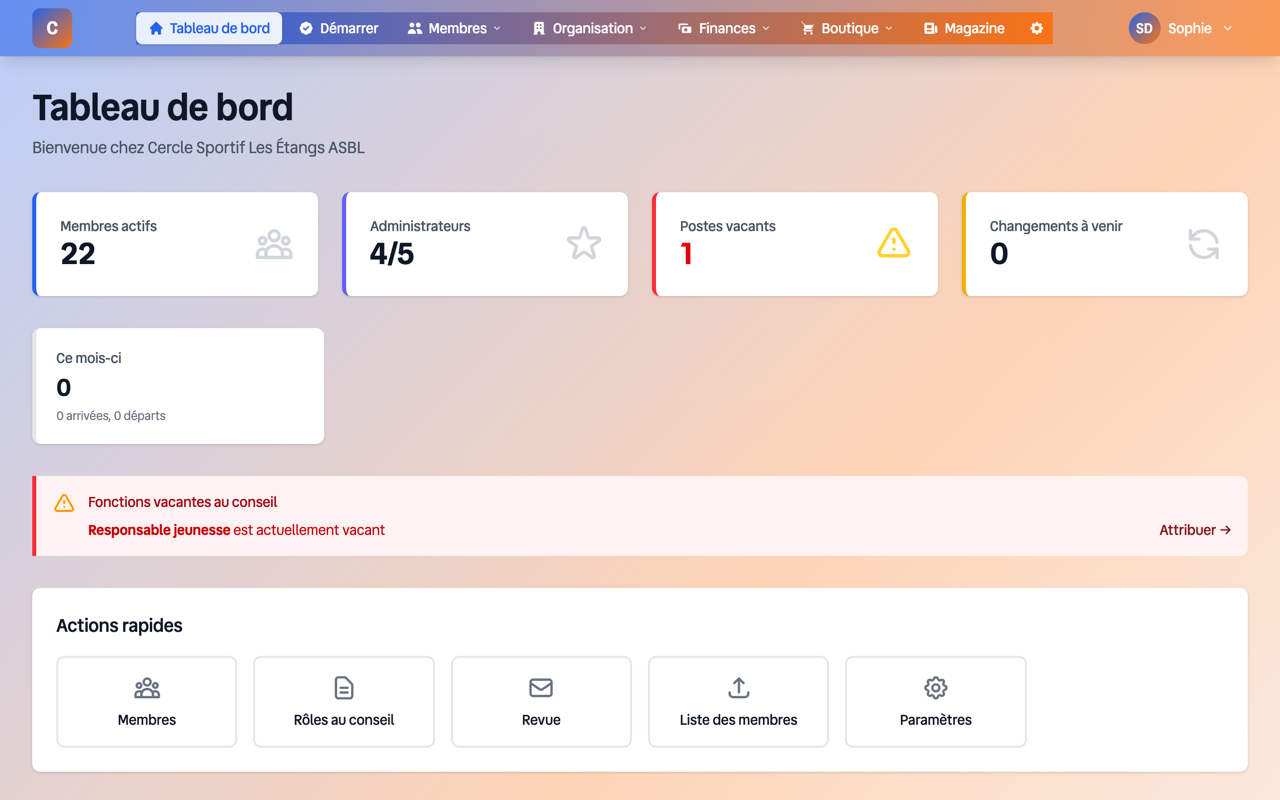The width and height of the screenshot is (1280, 800).
Task: Expand the Membres menu chevron
Action: 497,28
